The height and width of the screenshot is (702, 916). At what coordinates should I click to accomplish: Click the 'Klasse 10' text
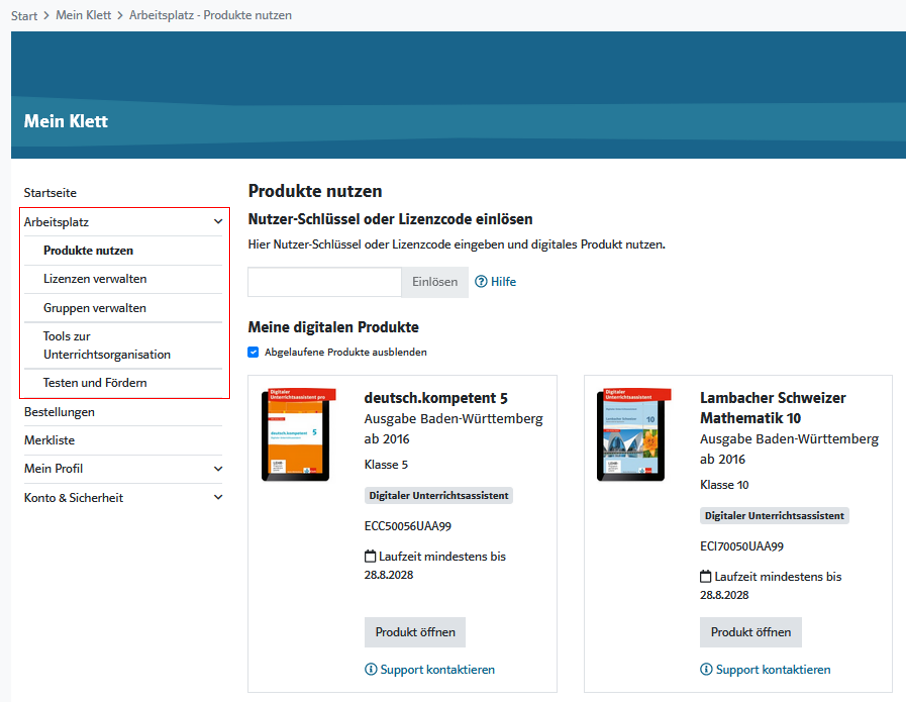point(724,485)
